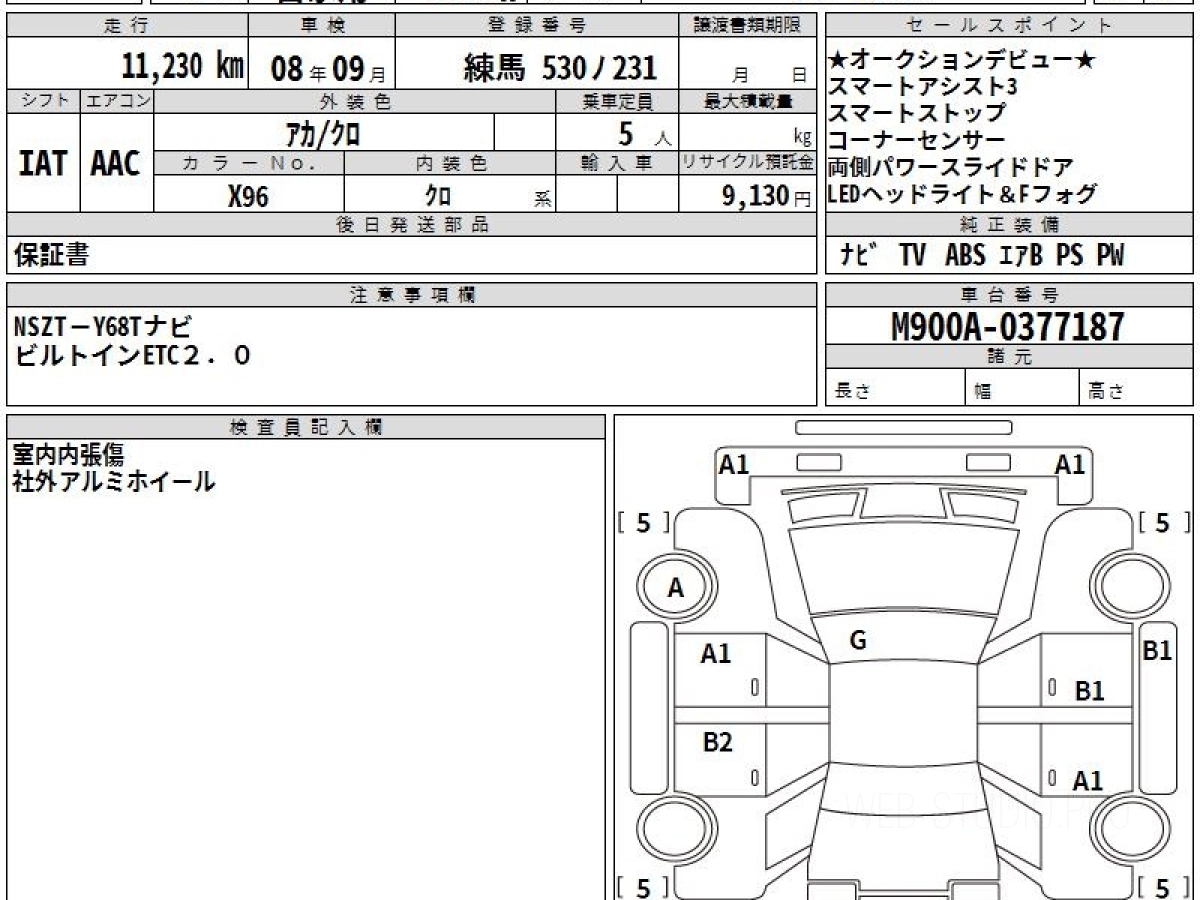Click the IAT shift value

(x=43, y=163)
